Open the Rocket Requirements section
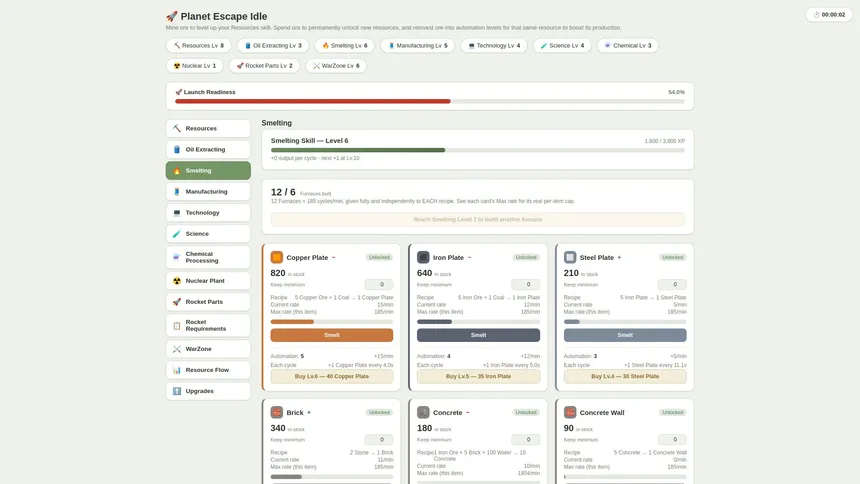This screenshot has width=860, height=484. (208, 325)
